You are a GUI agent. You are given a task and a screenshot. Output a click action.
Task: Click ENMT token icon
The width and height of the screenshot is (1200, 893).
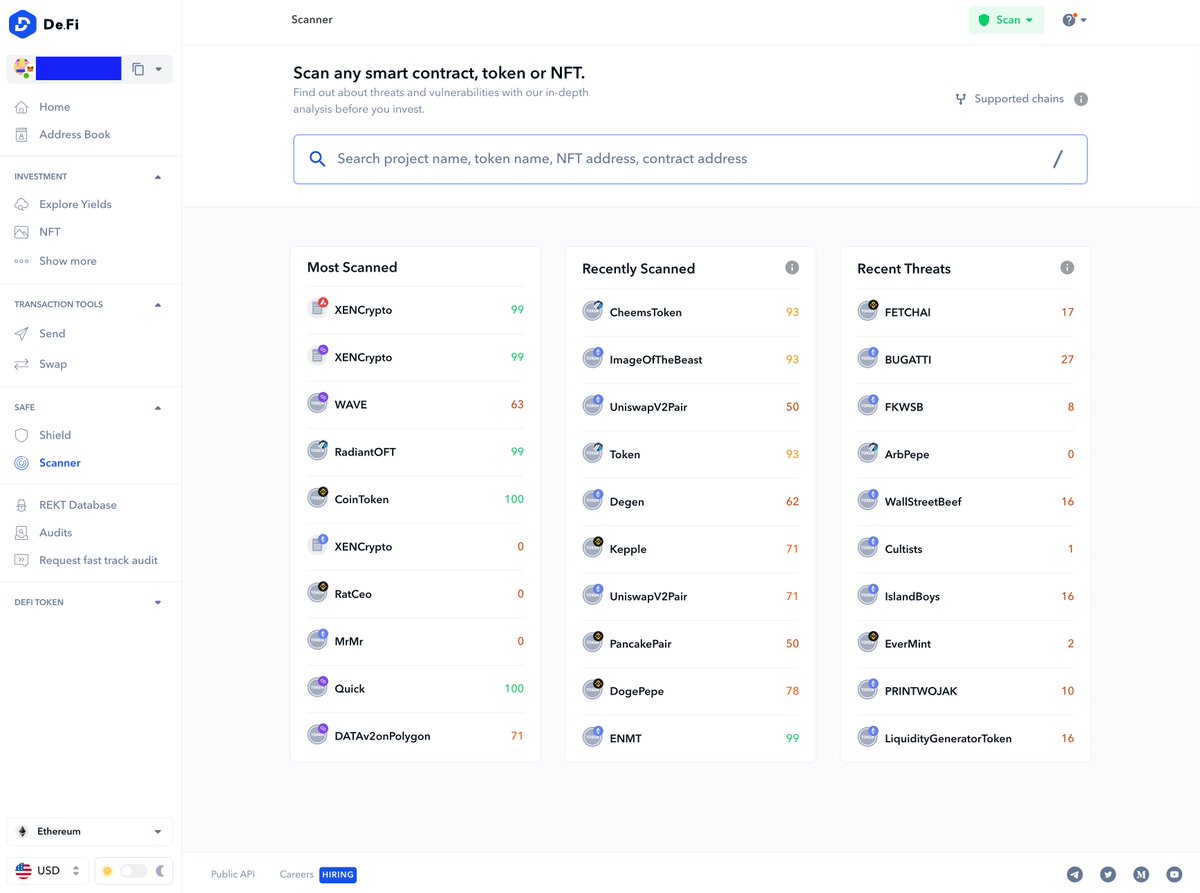click(593, 737)
